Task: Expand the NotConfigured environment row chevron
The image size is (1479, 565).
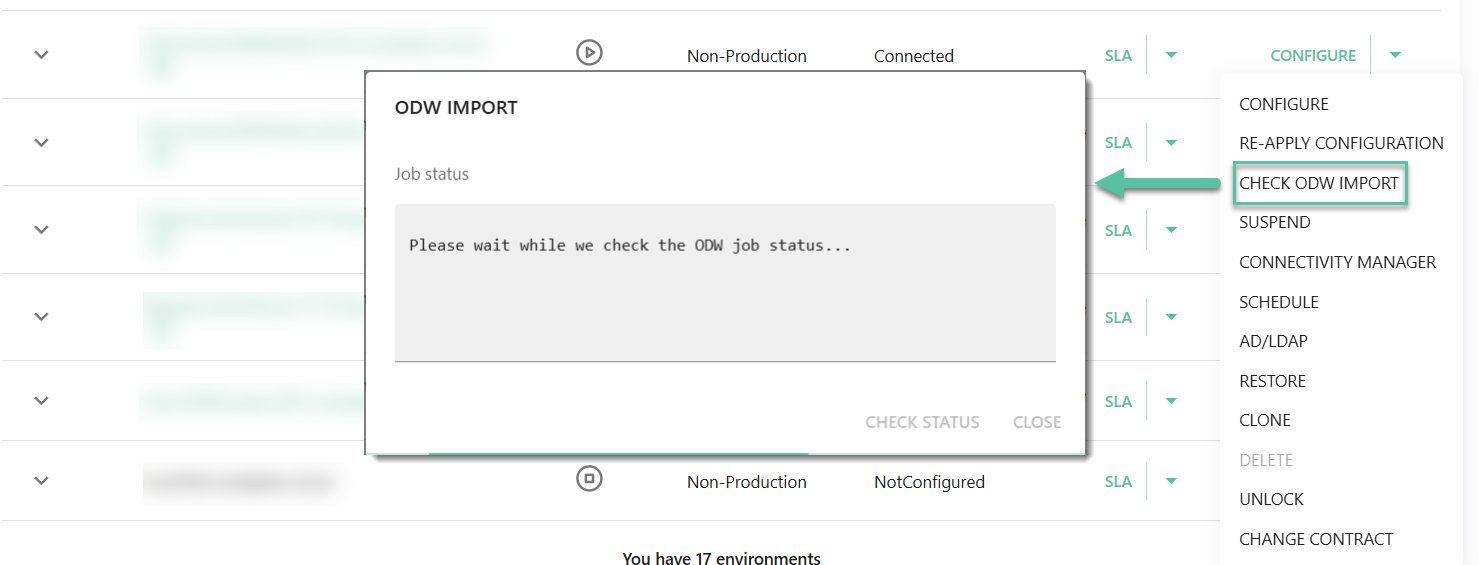Action: coord(41,481)
